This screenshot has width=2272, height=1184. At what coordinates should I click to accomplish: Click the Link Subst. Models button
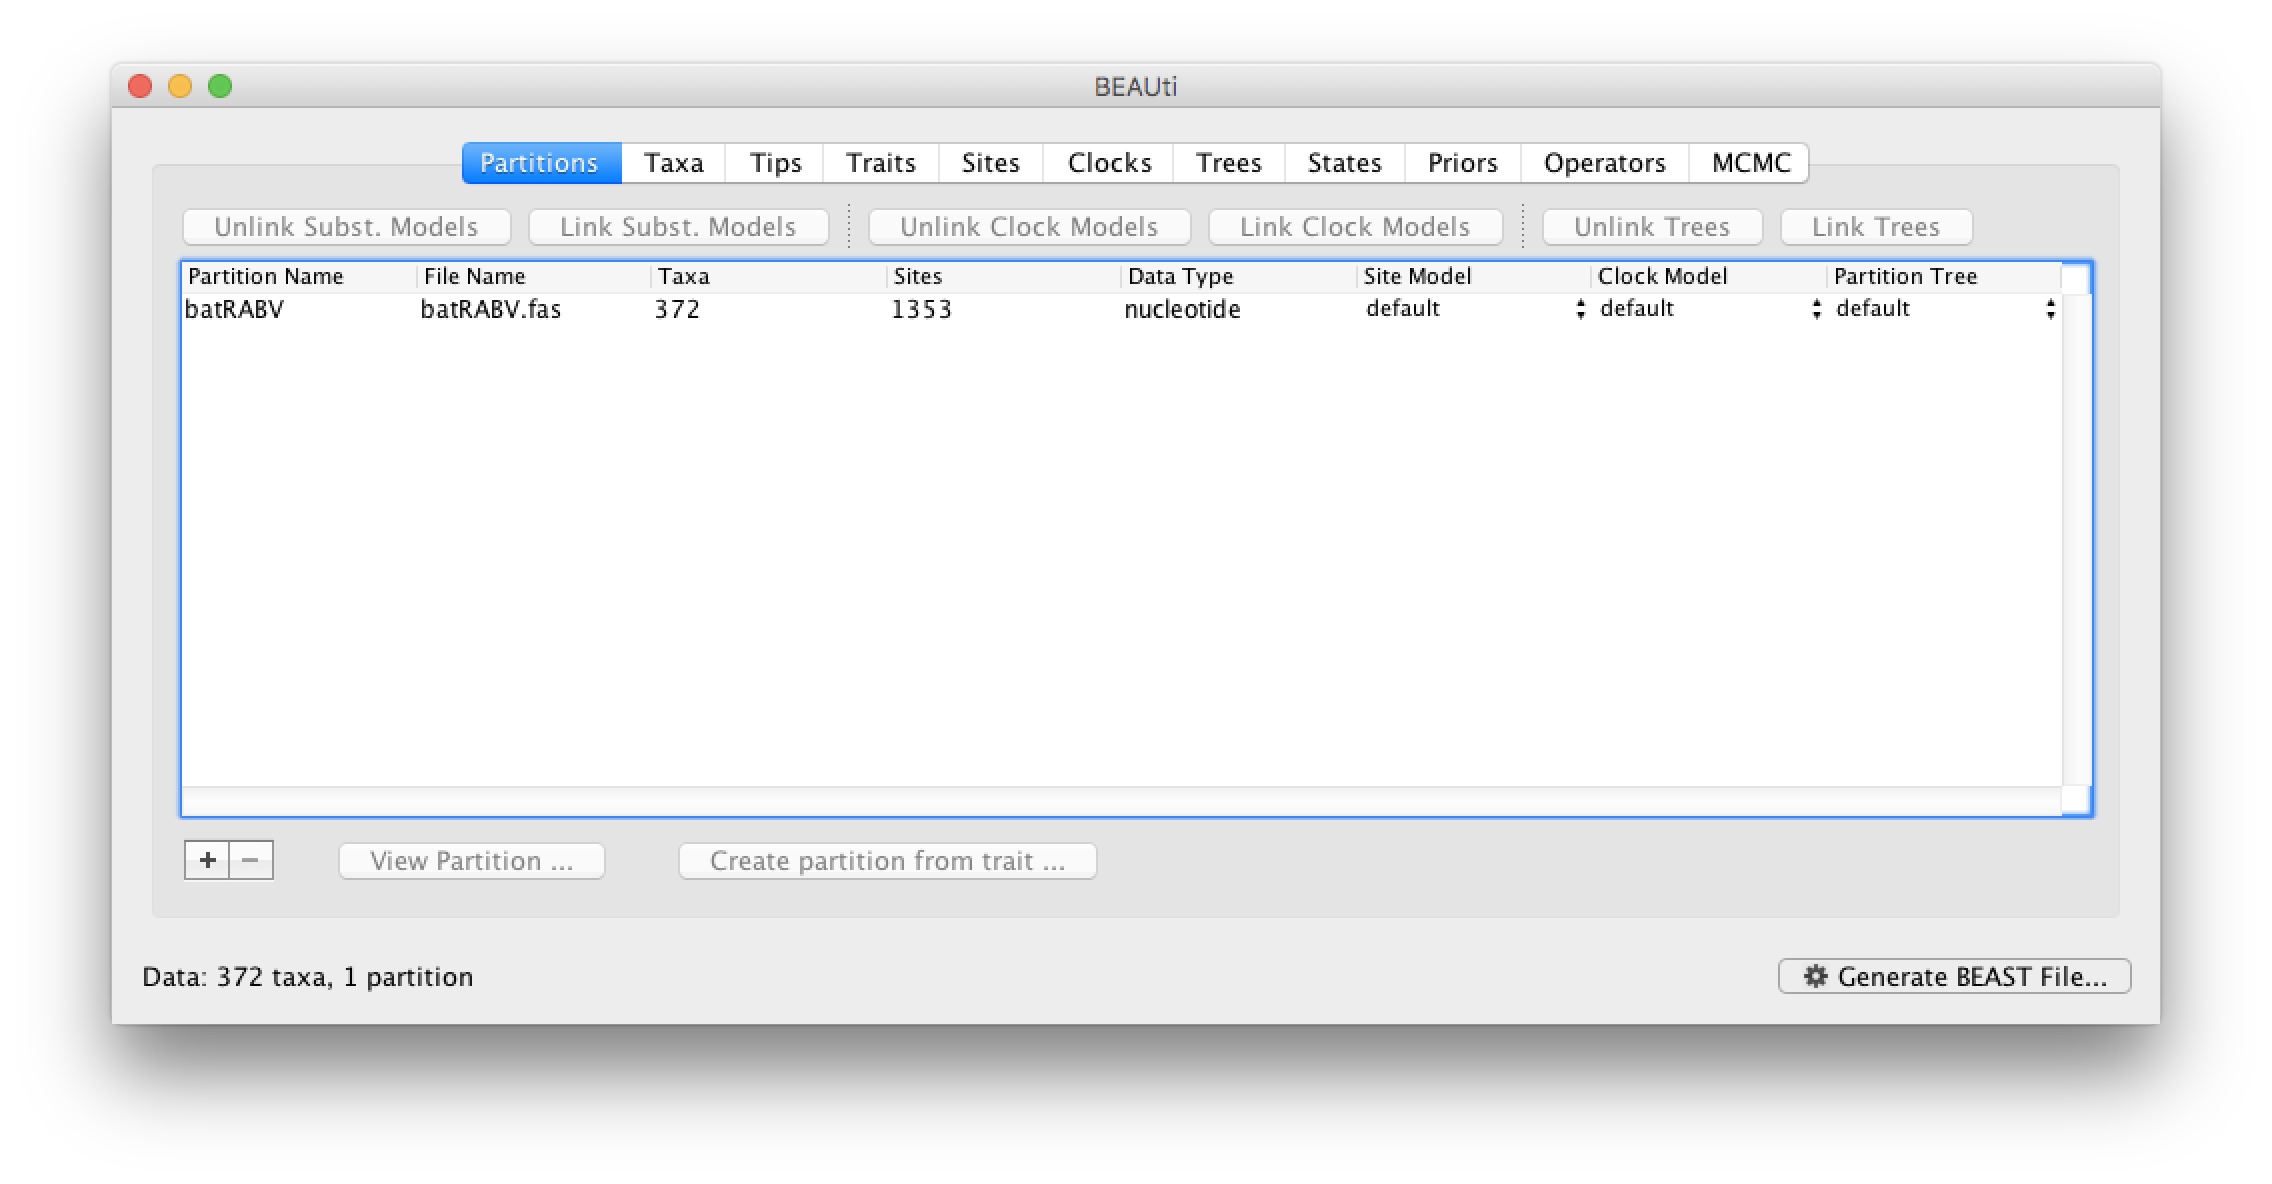(678, 227)
